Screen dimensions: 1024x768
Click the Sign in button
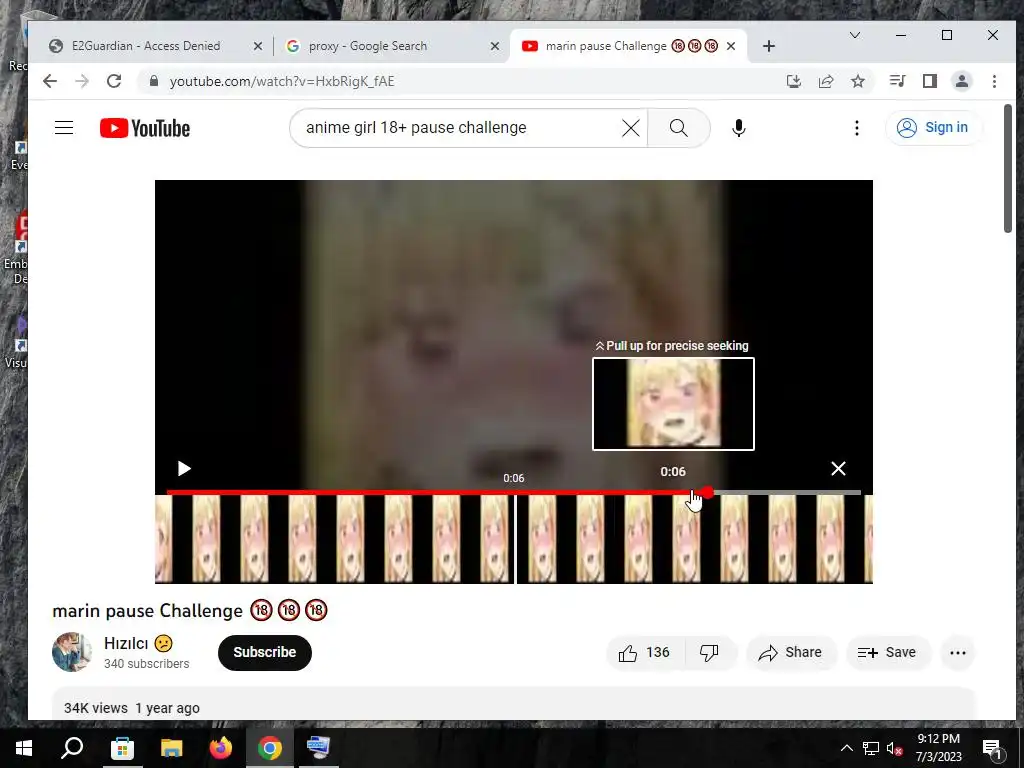click(x=933, y=127)
